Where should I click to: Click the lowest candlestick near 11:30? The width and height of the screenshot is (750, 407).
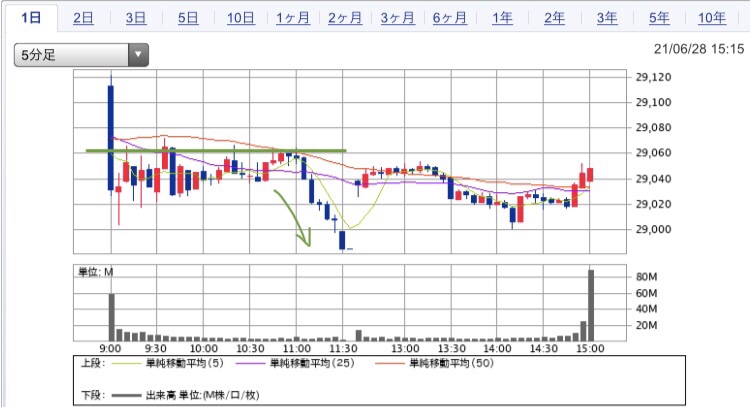(342, 240)
